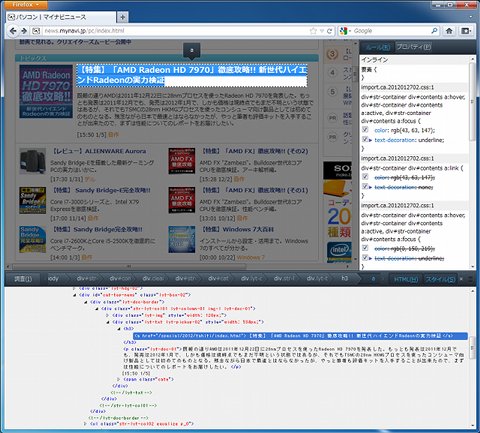
Task: Collapse the div id="cat-top-news" node
Action: (x=75, y=295)
